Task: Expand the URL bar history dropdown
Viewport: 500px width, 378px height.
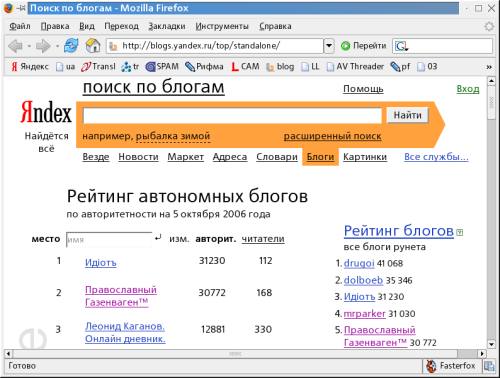Action: (x=329, y=46)
